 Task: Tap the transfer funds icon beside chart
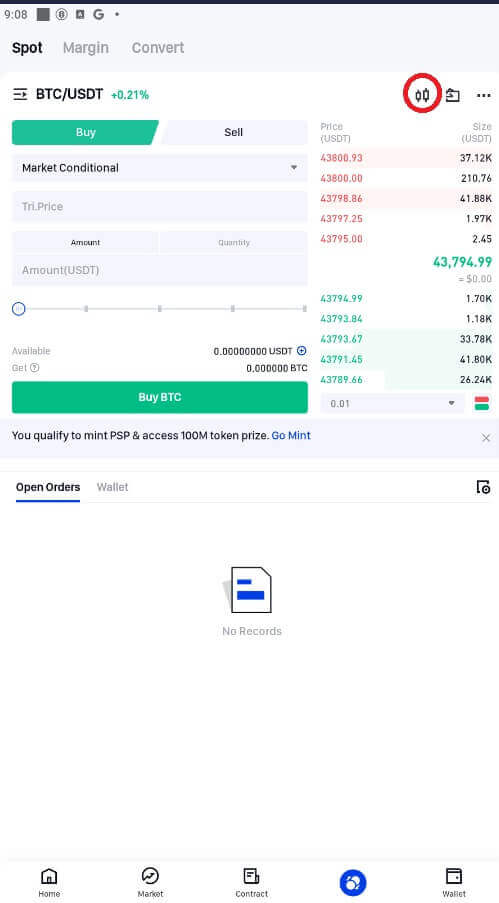pos(453,95)
